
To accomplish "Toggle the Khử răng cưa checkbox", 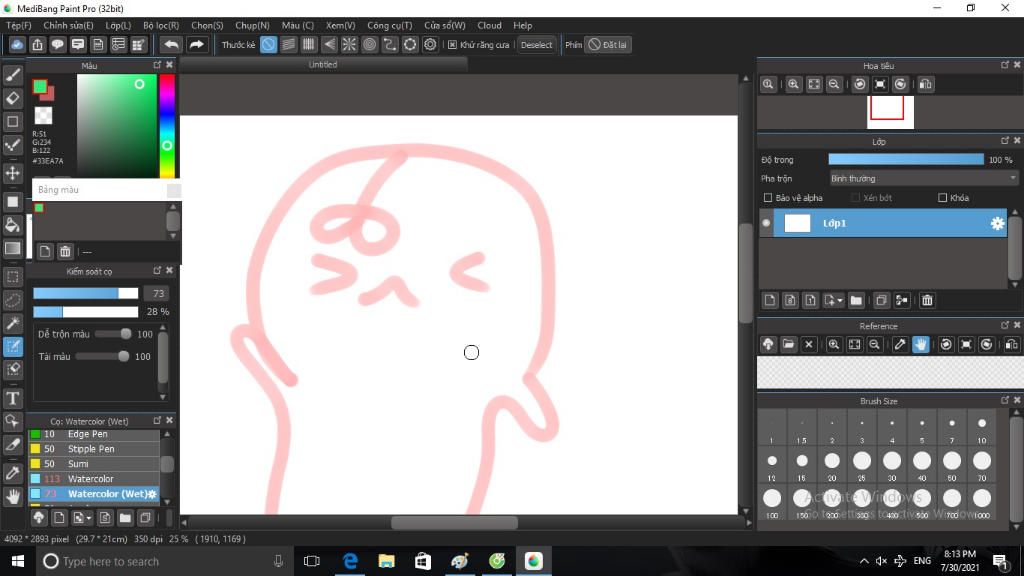I will (452, 44).
